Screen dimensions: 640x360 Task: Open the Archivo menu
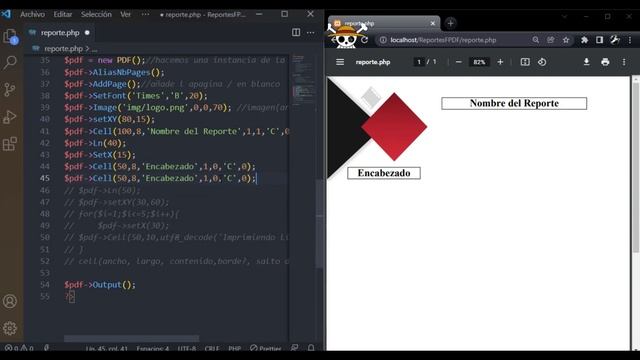(x=32, y=14)
